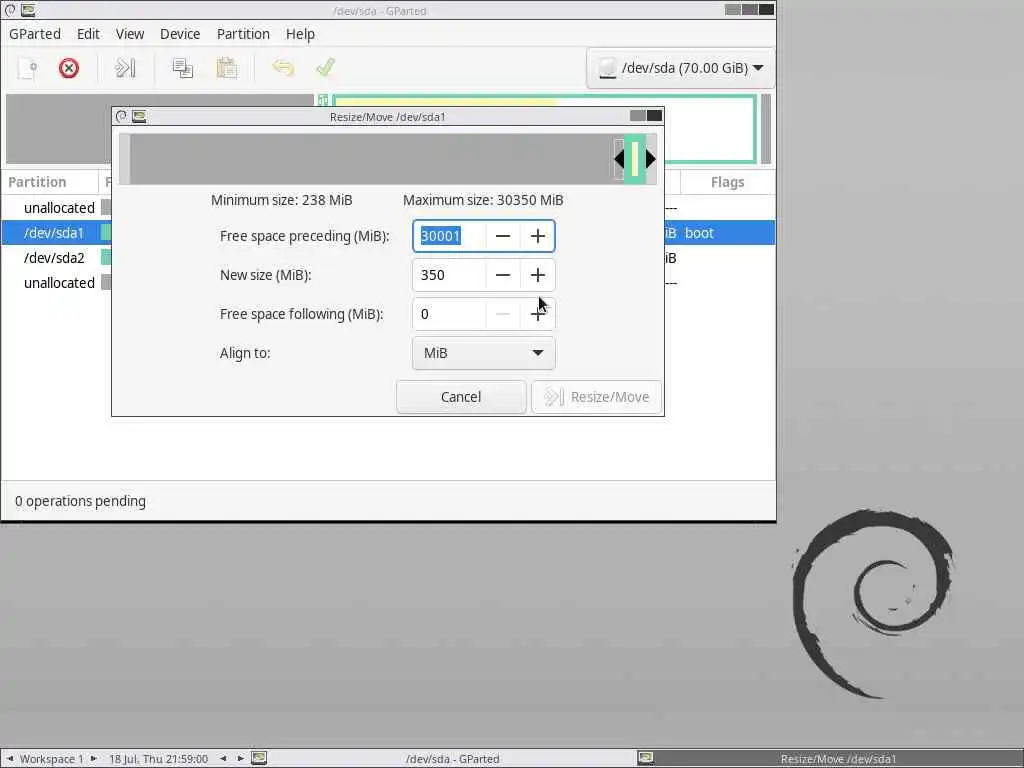Click the GParted main window menu icon
1024x768 pixels.
click(10, 10)
